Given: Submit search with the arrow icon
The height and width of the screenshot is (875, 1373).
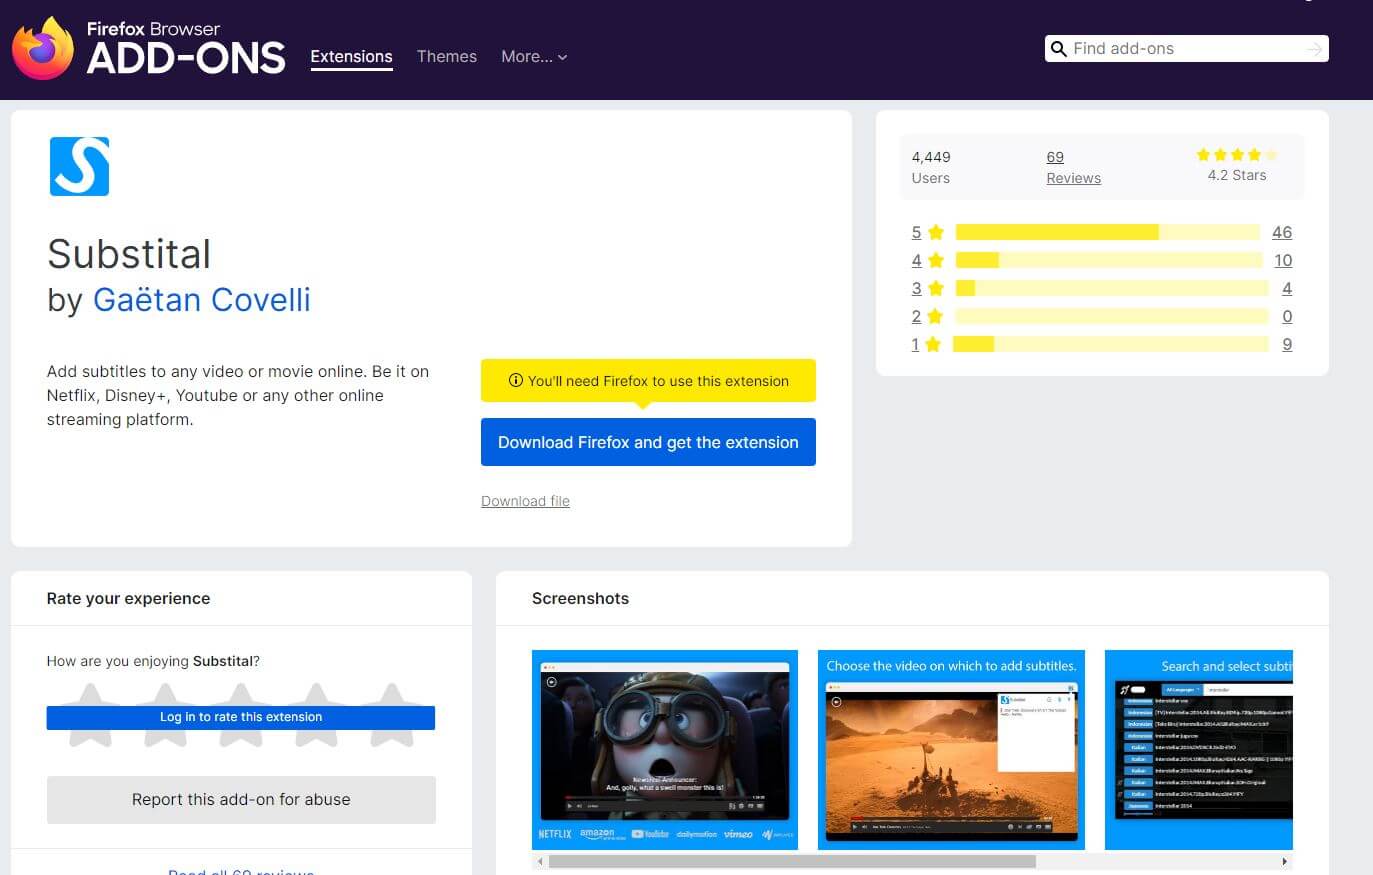Looking at the screenshot, I should click(x=1314, y=49).
